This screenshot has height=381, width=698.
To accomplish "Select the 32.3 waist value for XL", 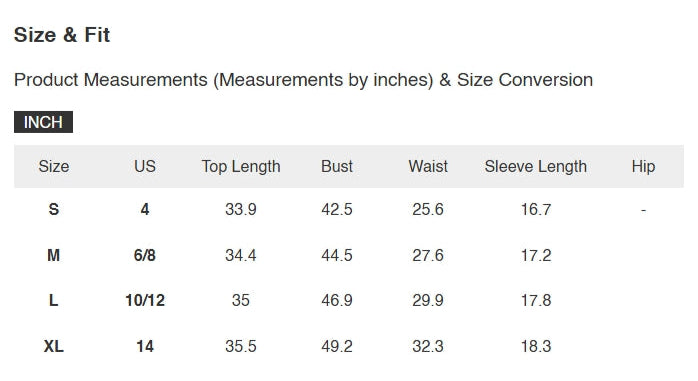I will 428,346.
